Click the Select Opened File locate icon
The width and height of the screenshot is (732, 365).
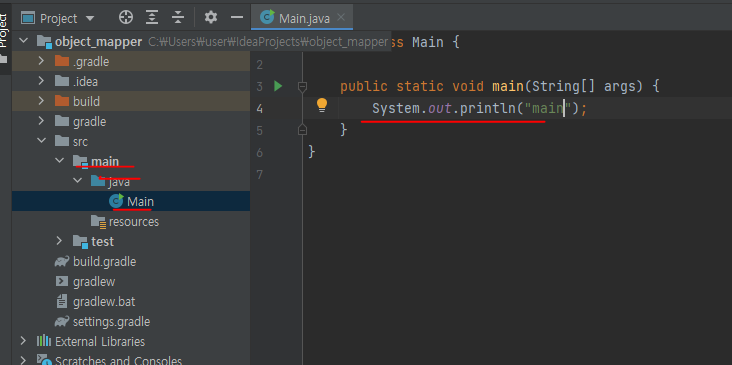[126, 18]
